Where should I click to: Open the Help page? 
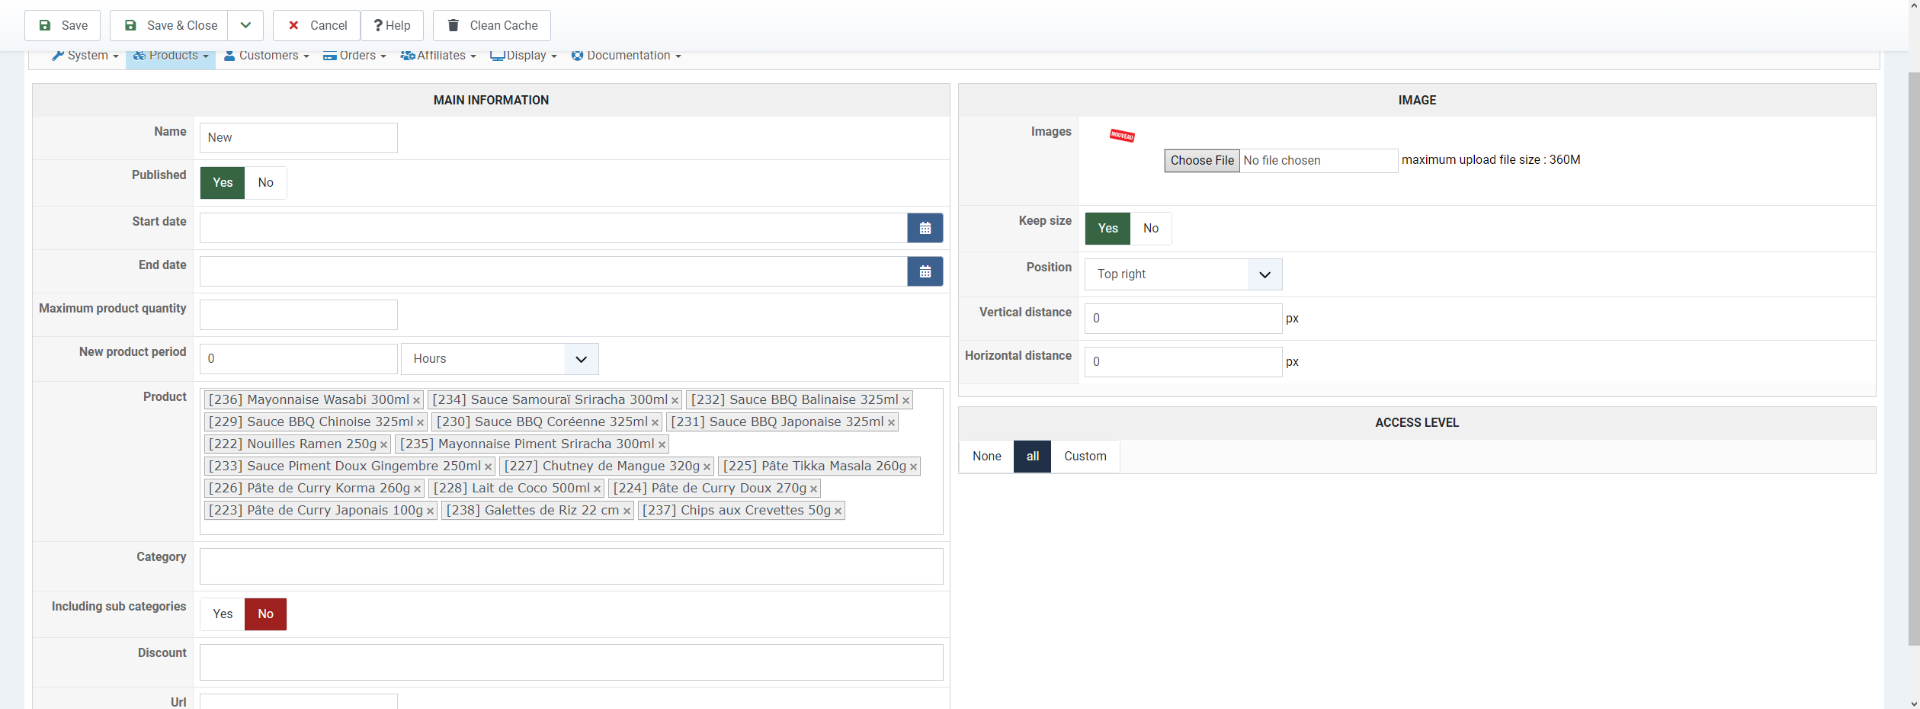(x=392, y=25)
